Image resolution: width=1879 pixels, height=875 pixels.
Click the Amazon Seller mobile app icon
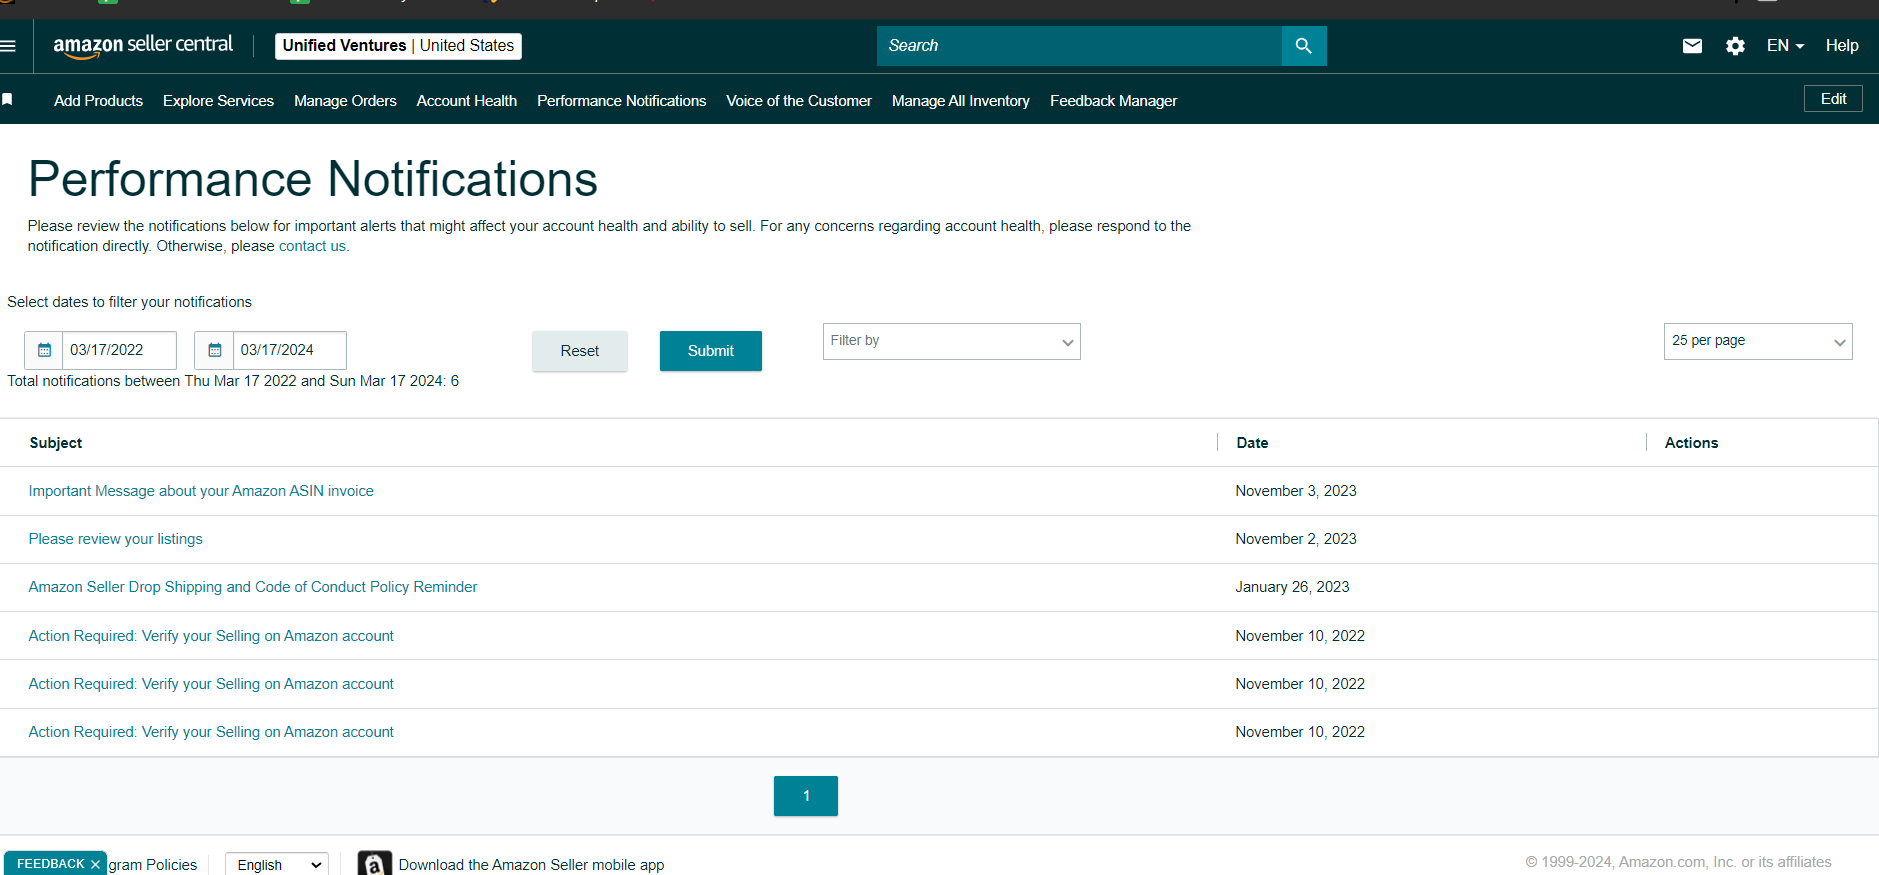pyautogui.click(x=374, y=864)
